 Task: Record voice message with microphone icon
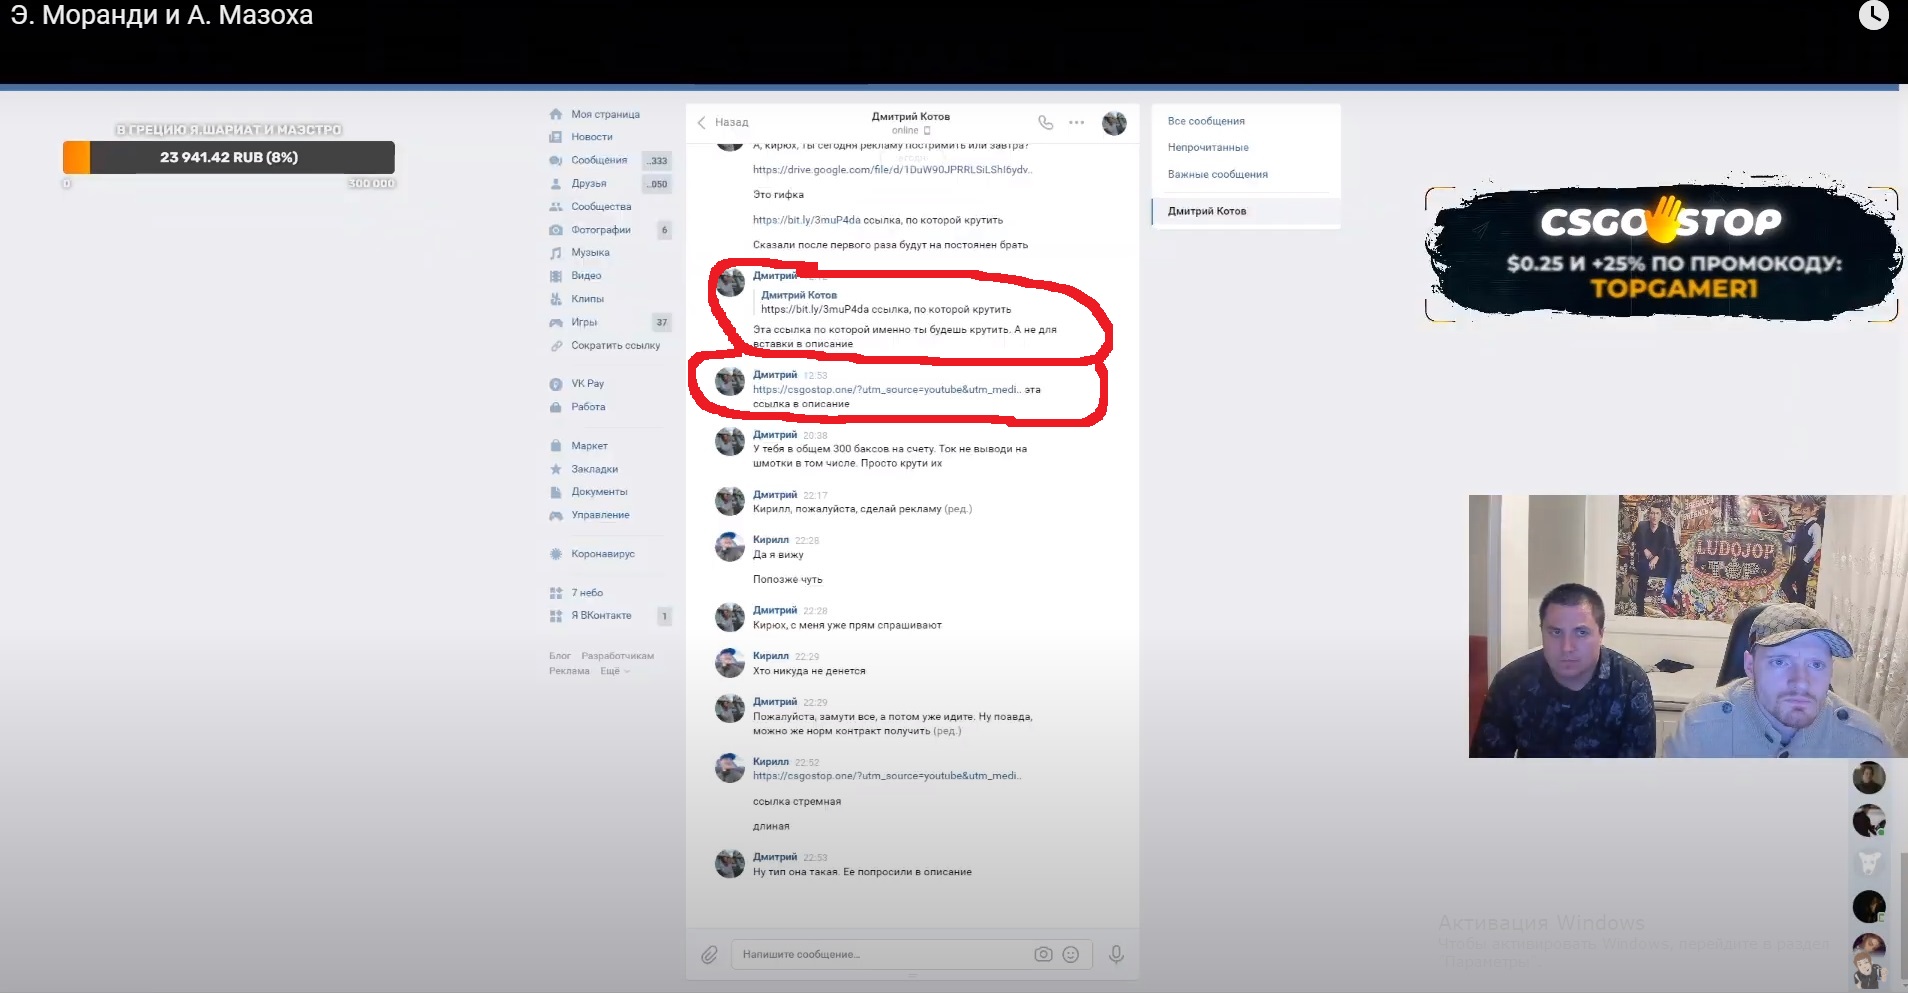click(x=1117, y=955)
